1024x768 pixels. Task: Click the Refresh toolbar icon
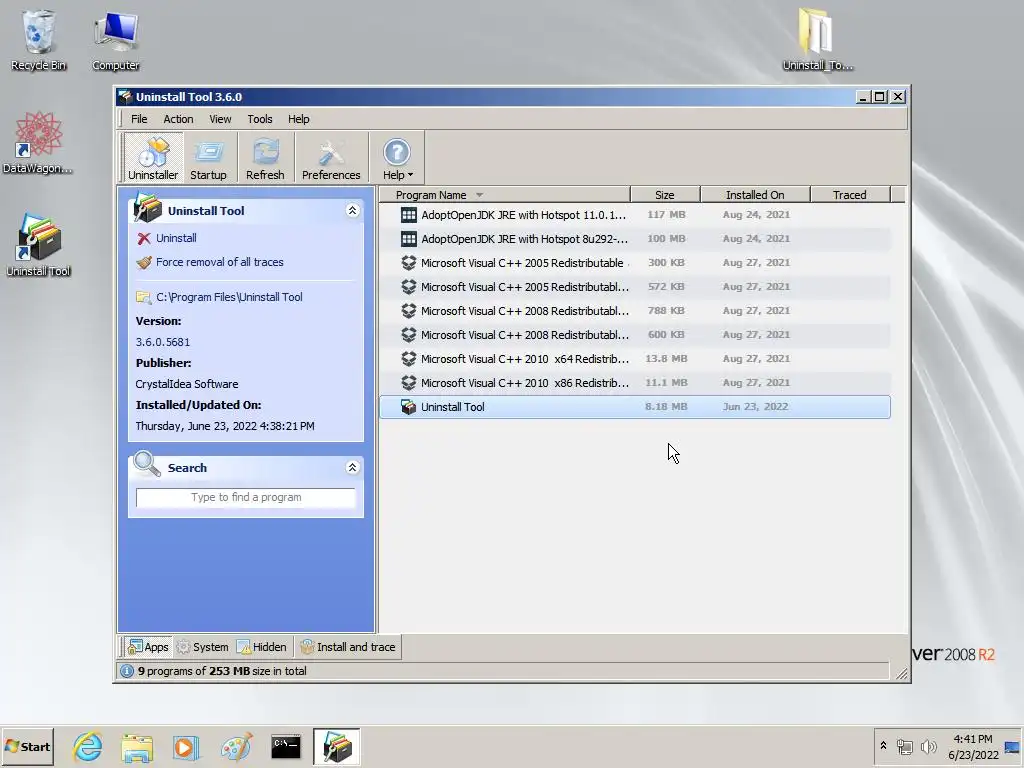pos(265,157)
